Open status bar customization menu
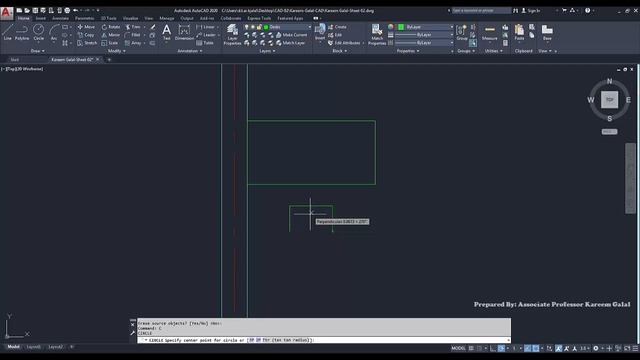 [635, 348]
